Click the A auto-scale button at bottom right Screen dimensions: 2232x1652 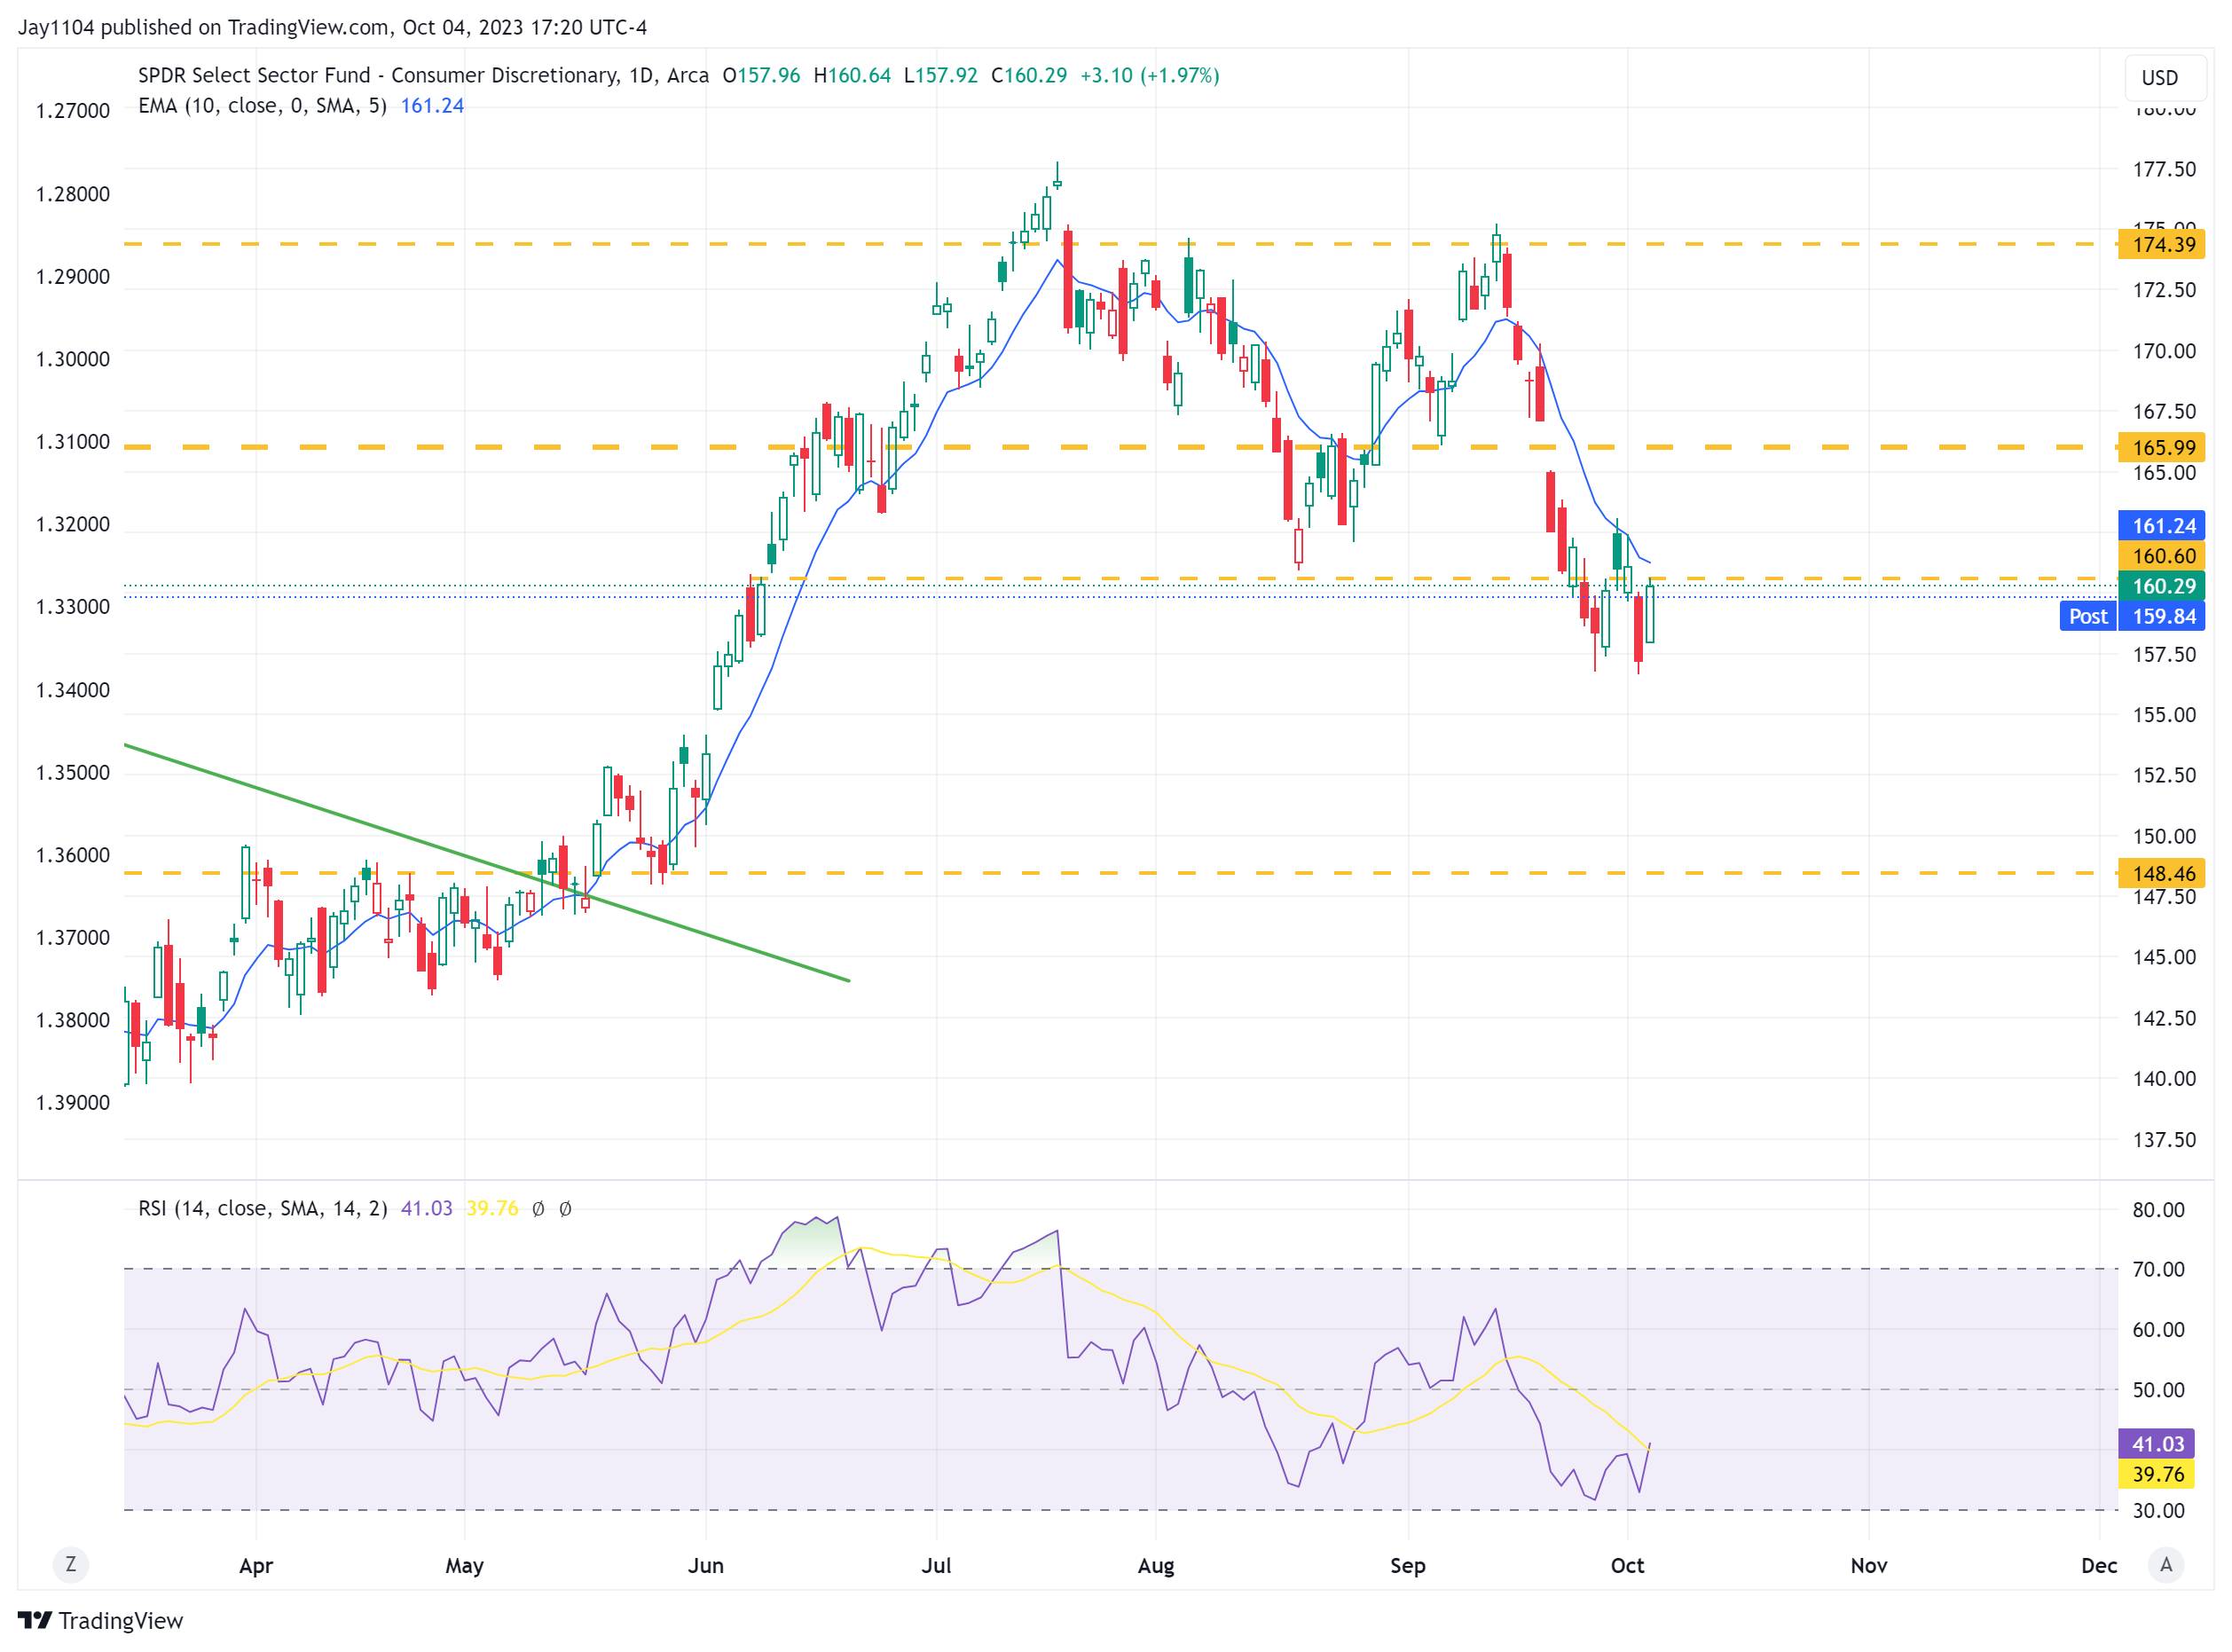(2165, 1564)
